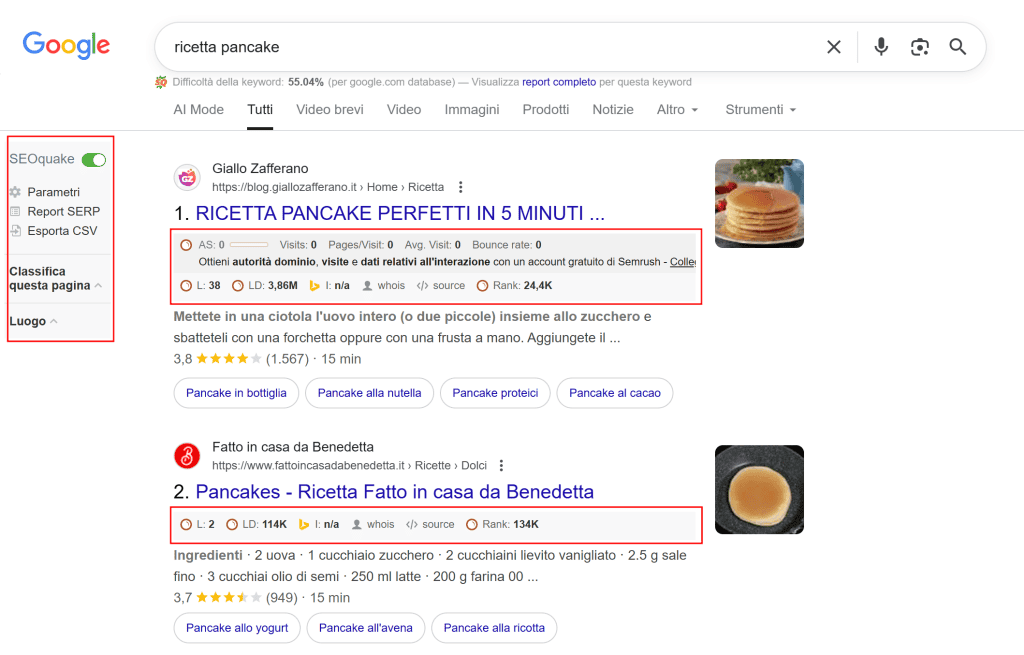Screen dimensions: 1024x655
Task: Click whois person icon in first result
Action: (367, 285)
